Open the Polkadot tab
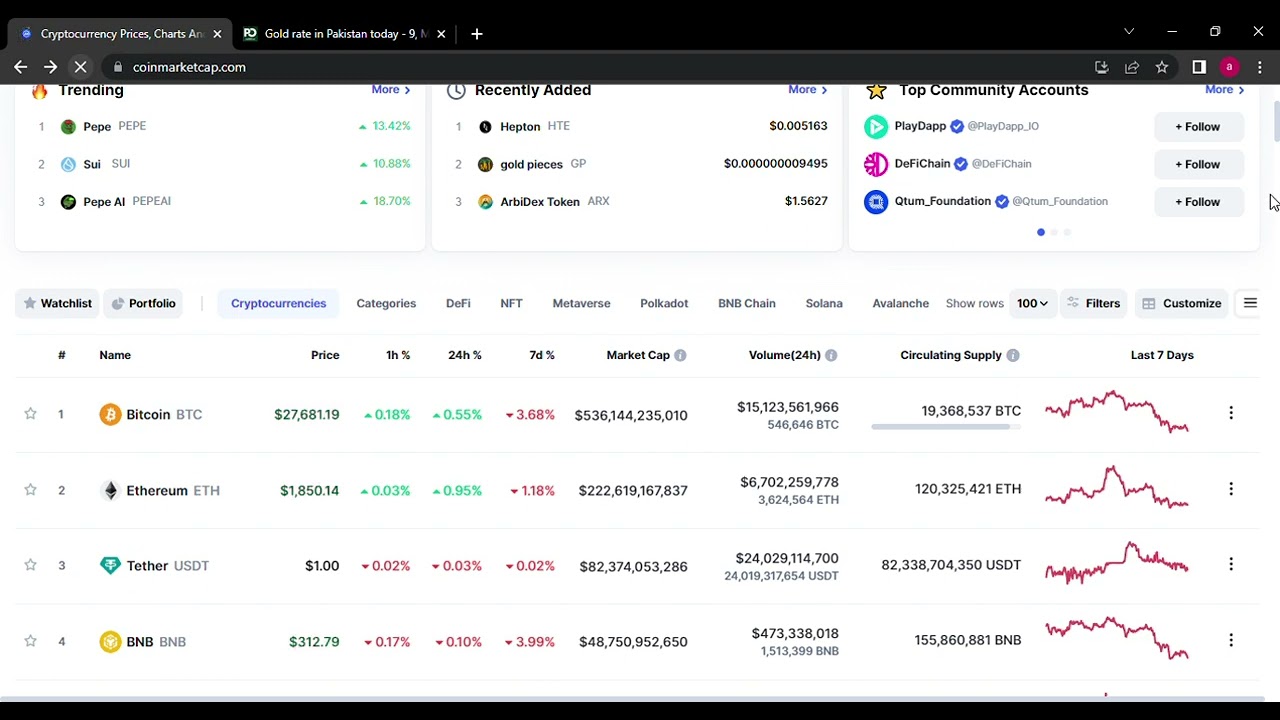This screenshot has height=720, width=1280. [664, 303]
